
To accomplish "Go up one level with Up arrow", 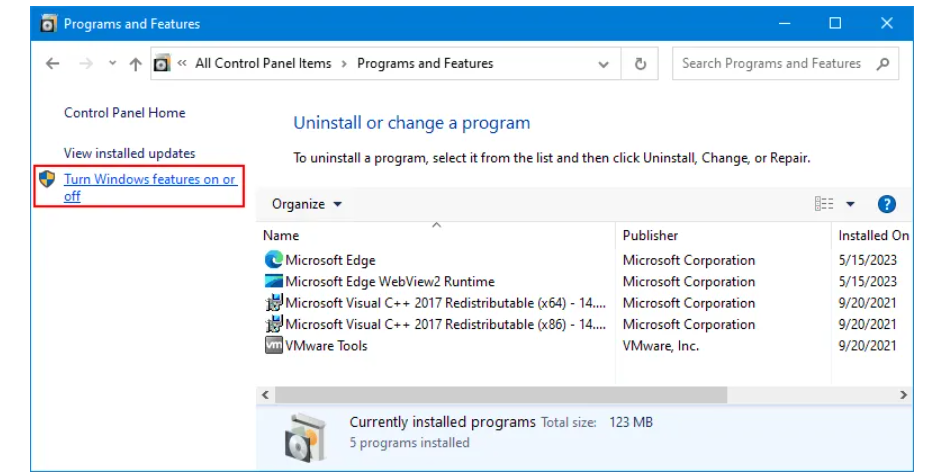I will 136,63.
